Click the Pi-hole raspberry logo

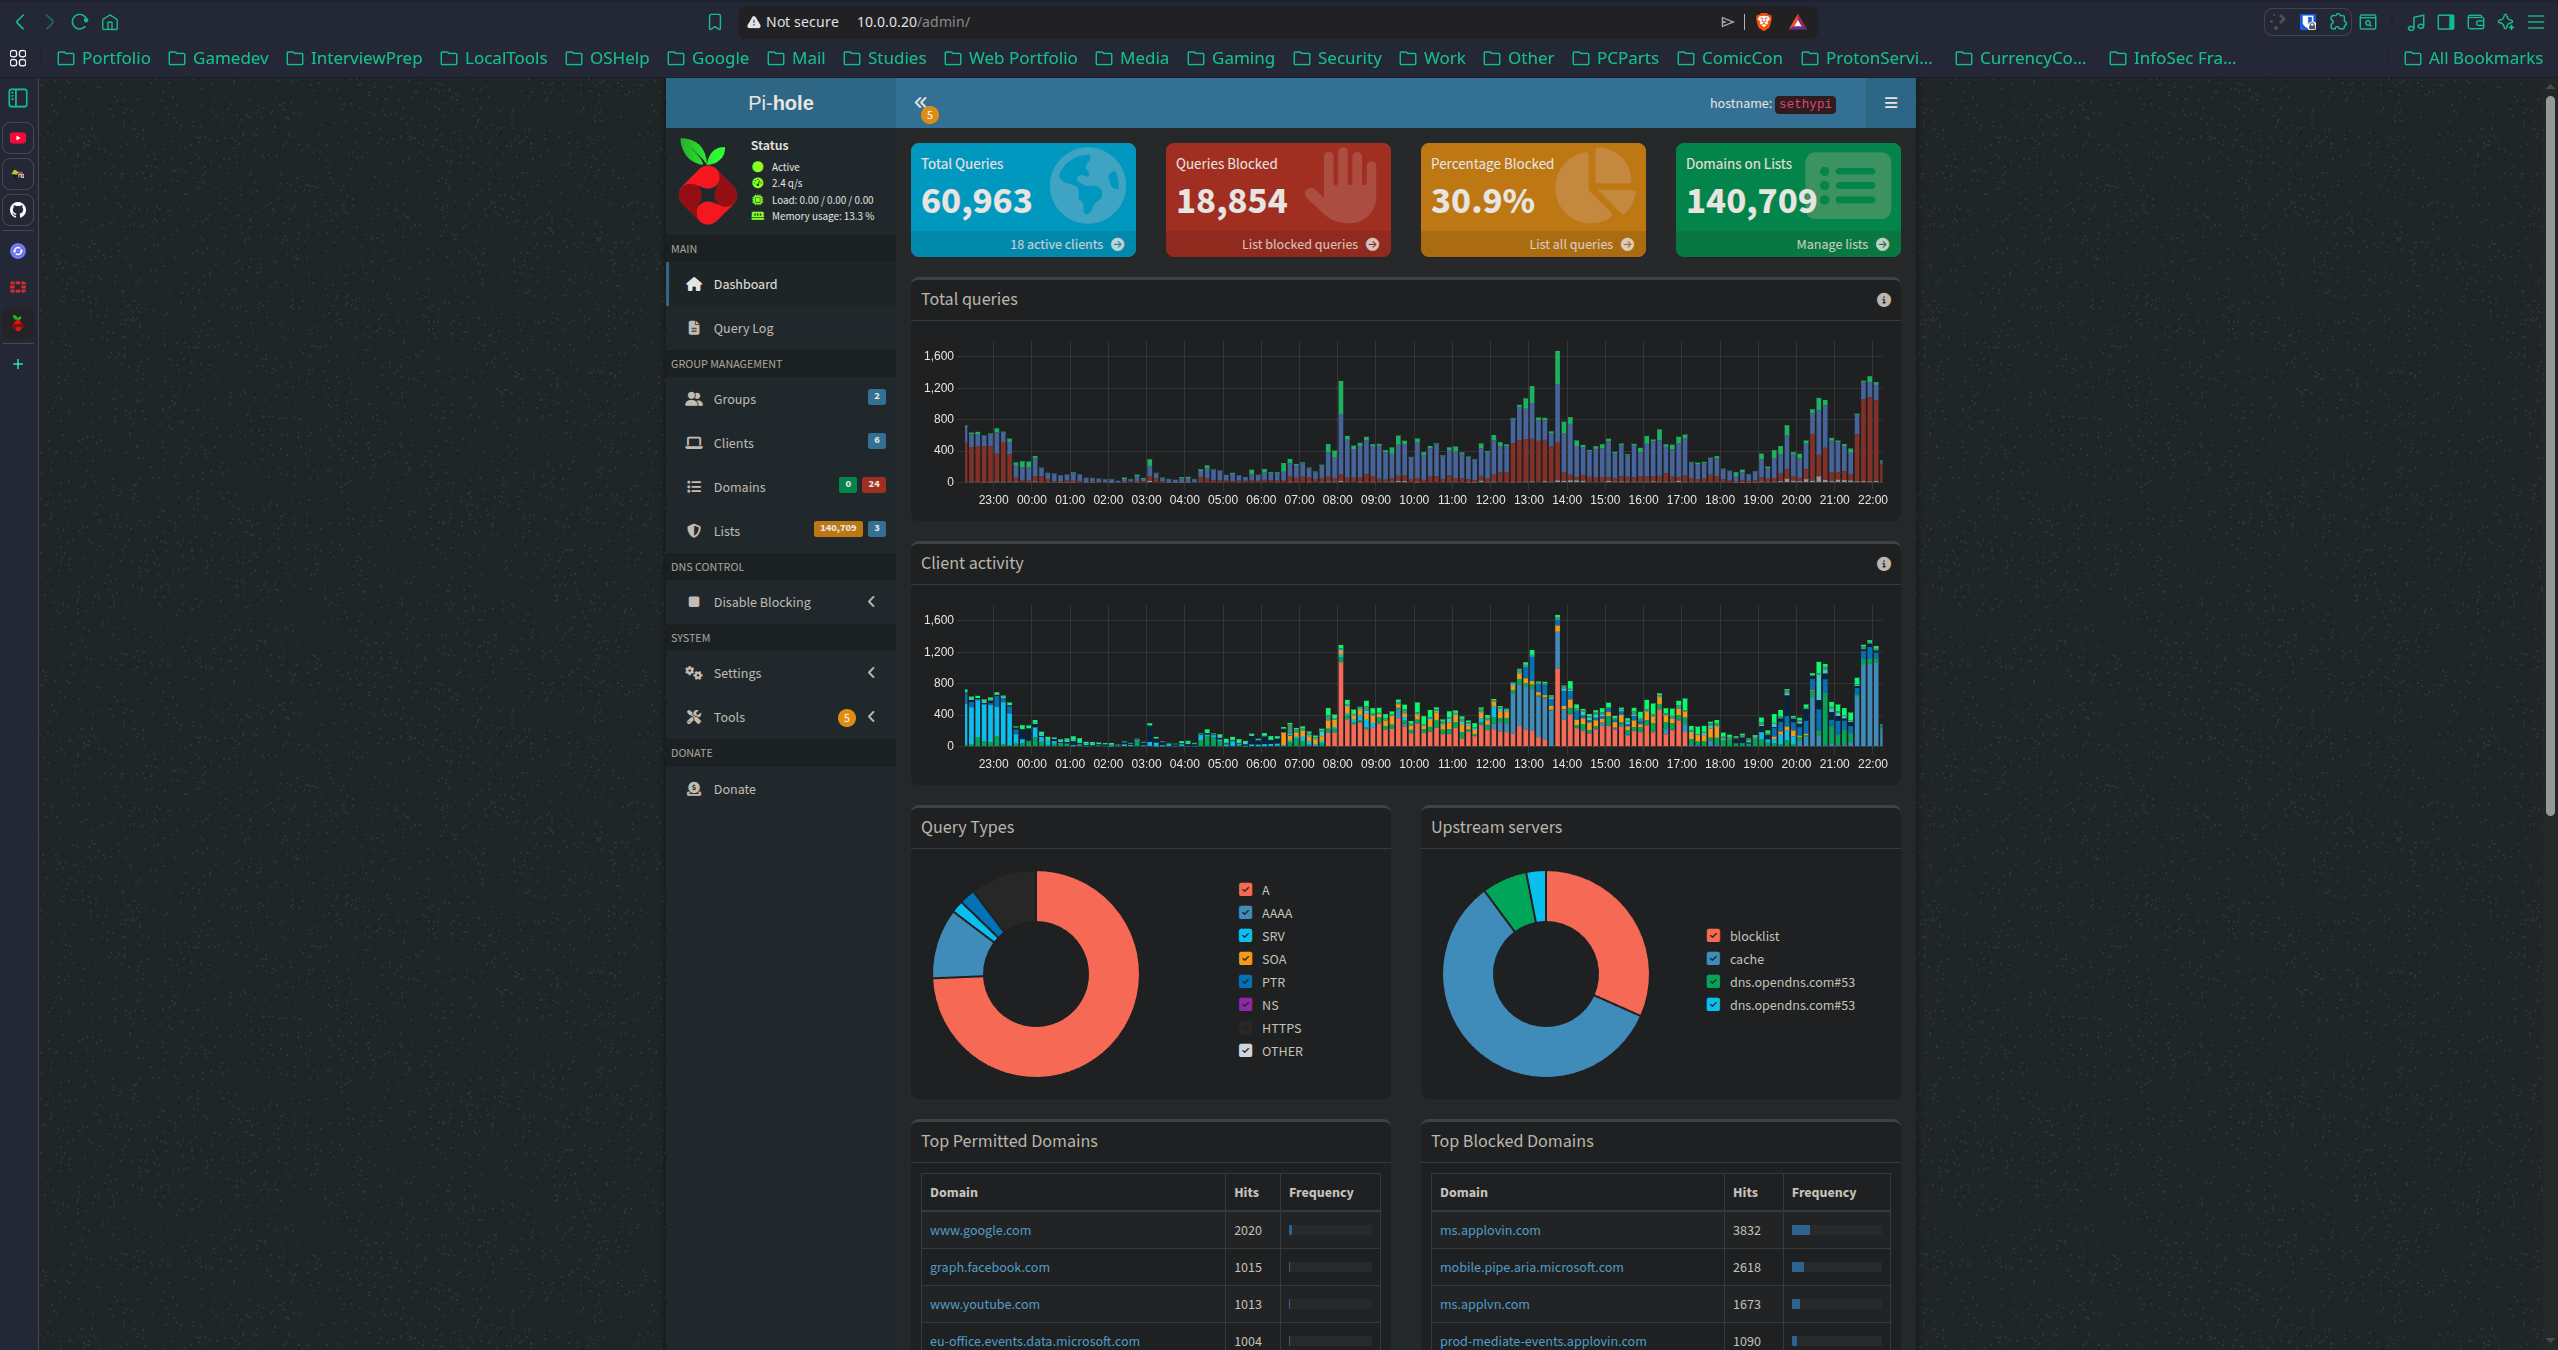point(707,182)
